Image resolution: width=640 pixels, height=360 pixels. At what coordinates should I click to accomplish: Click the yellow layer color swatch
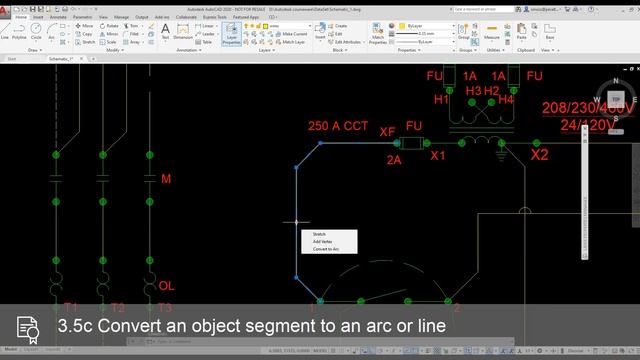pos(265,26)
